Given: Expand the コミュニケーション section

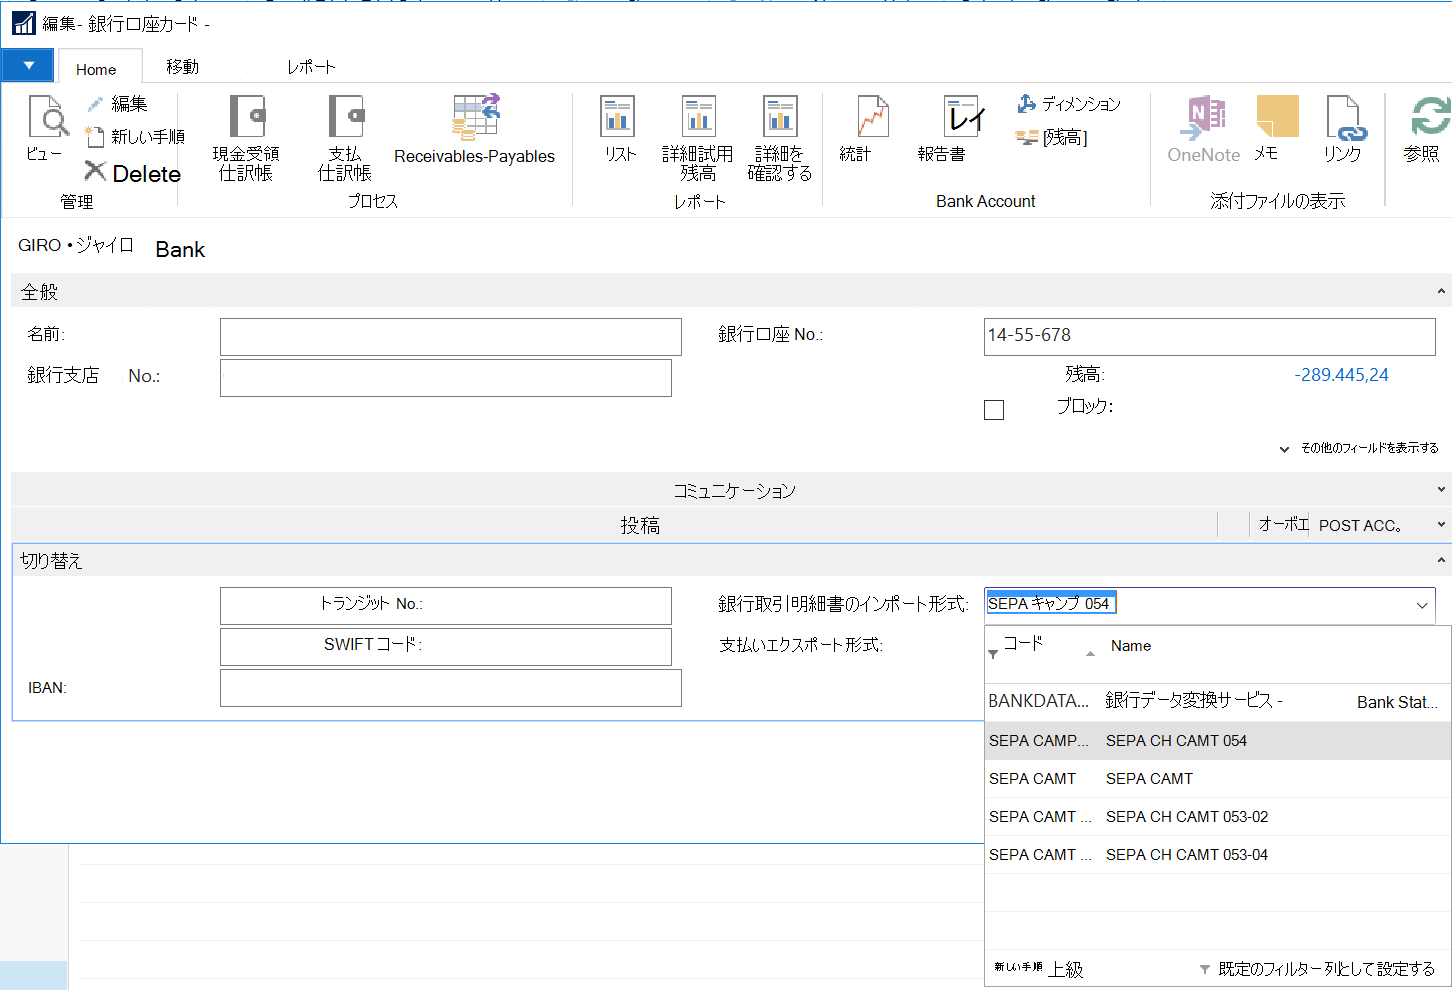Looking at the screenshot, I should point(1441,490).
